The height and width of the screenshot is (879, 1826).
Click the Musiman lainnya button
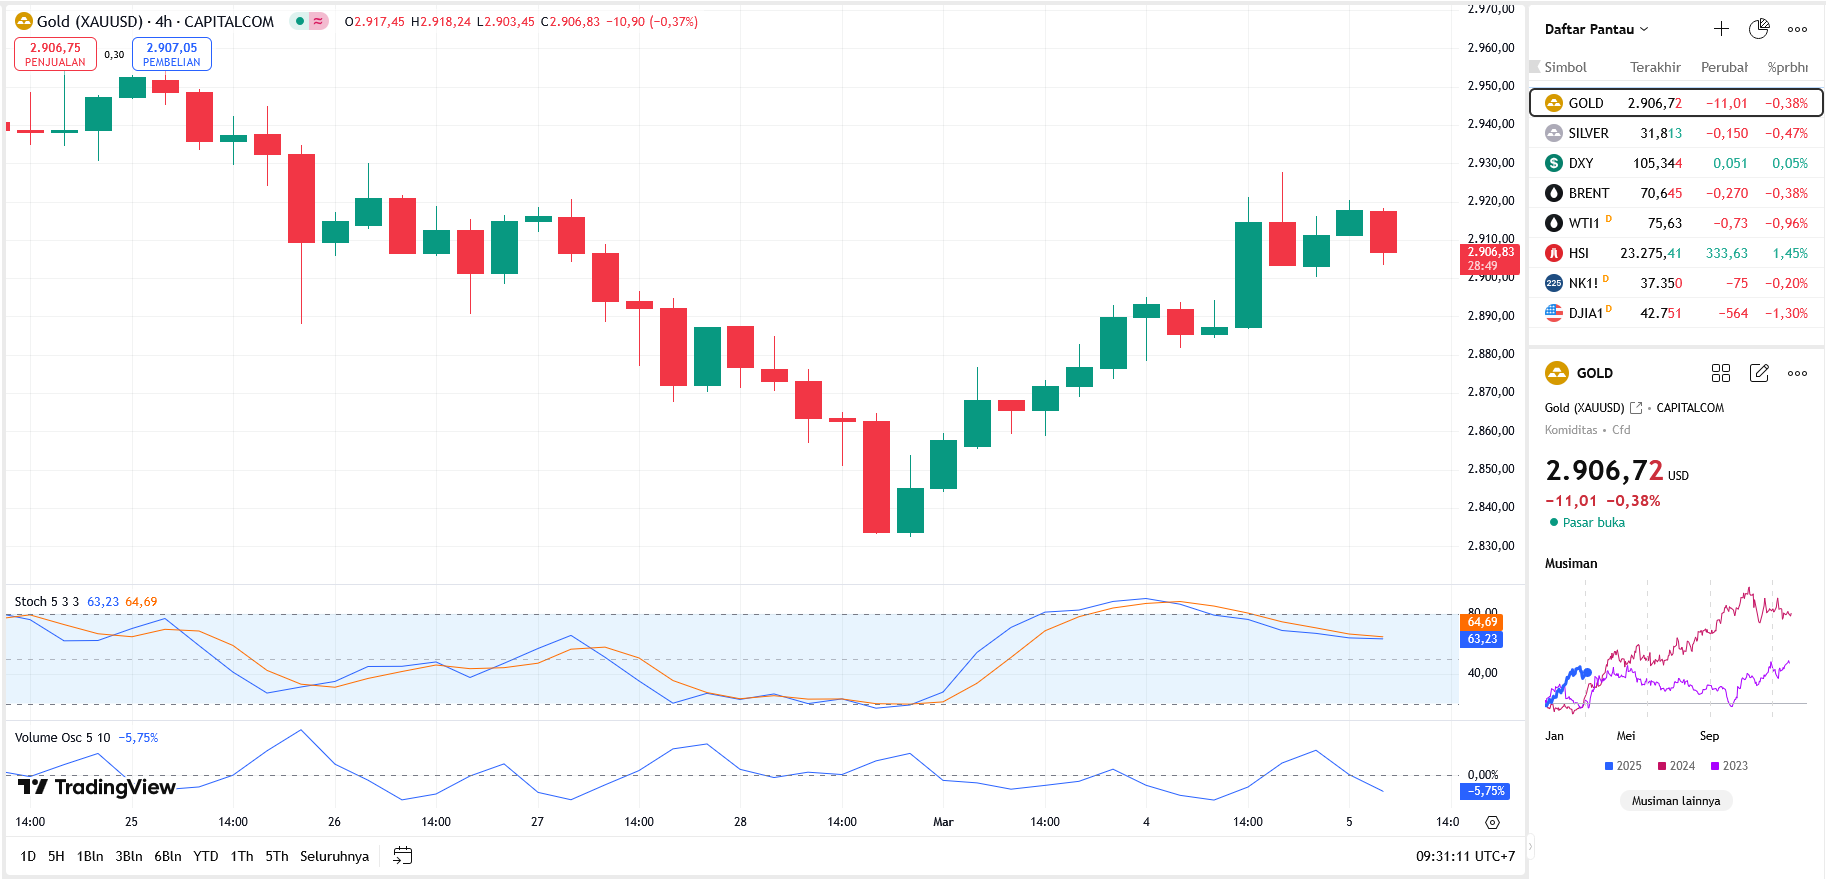tap(1675, 801)
